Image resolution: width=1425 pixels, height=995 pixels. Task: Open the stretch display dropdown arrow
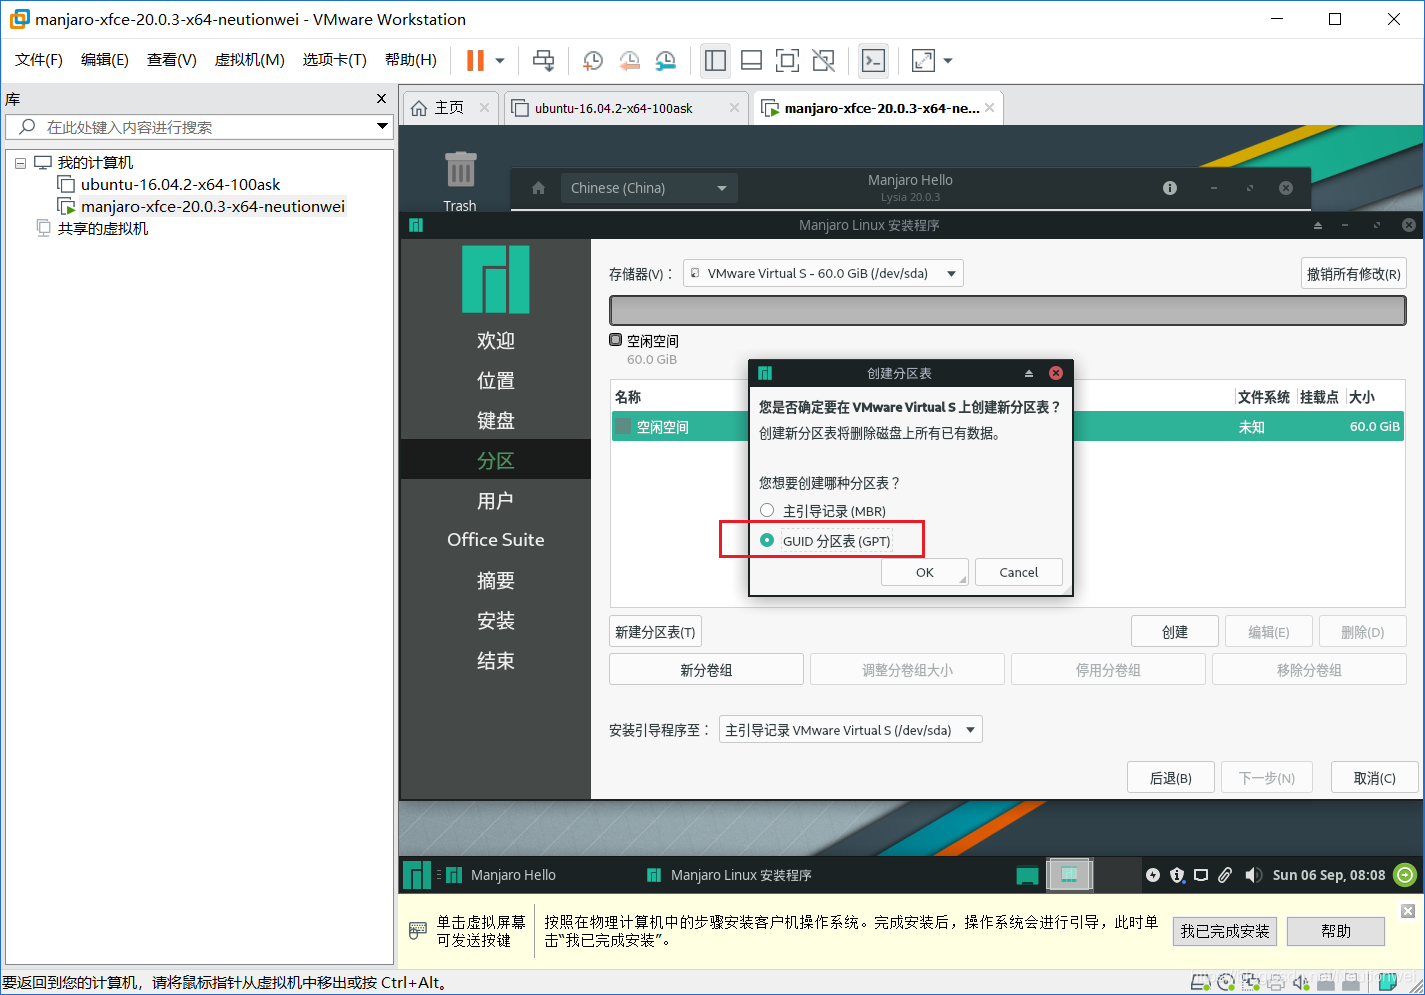pos(948,61)
